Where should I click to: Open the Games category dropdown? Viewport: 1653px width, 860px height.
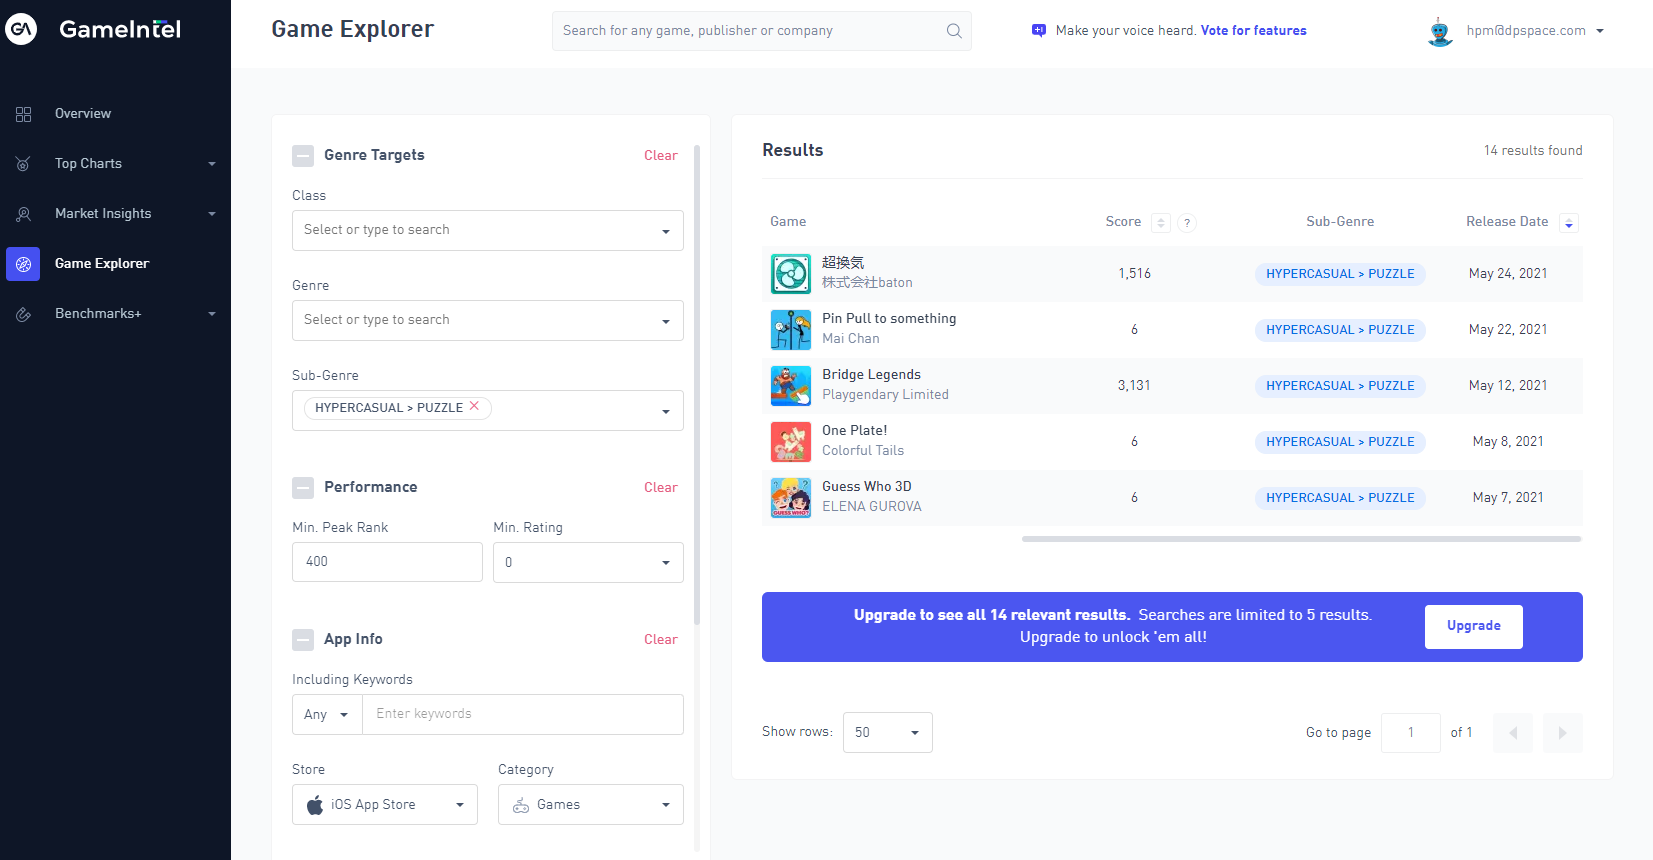tap(591, 805)
